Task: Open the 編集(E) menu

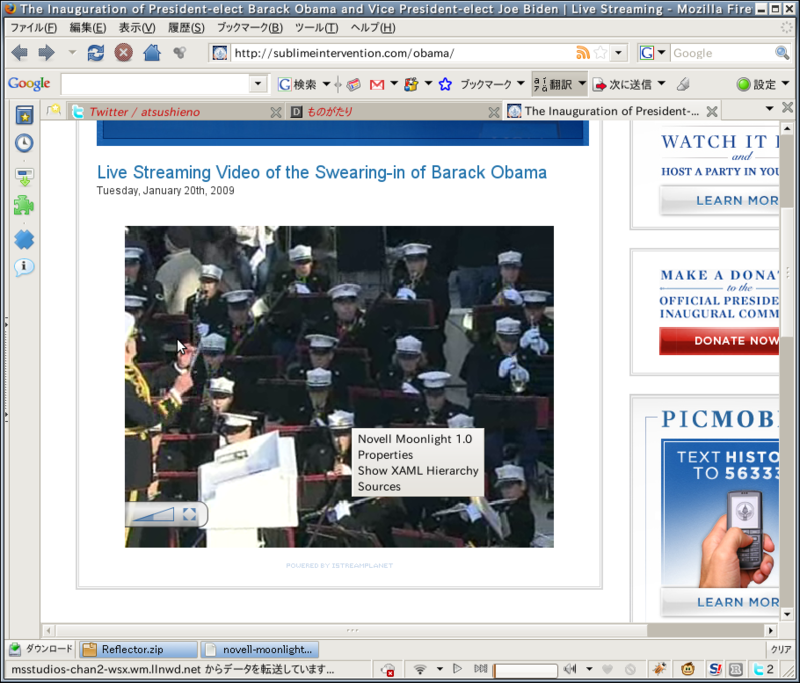Action: point(88,28)
